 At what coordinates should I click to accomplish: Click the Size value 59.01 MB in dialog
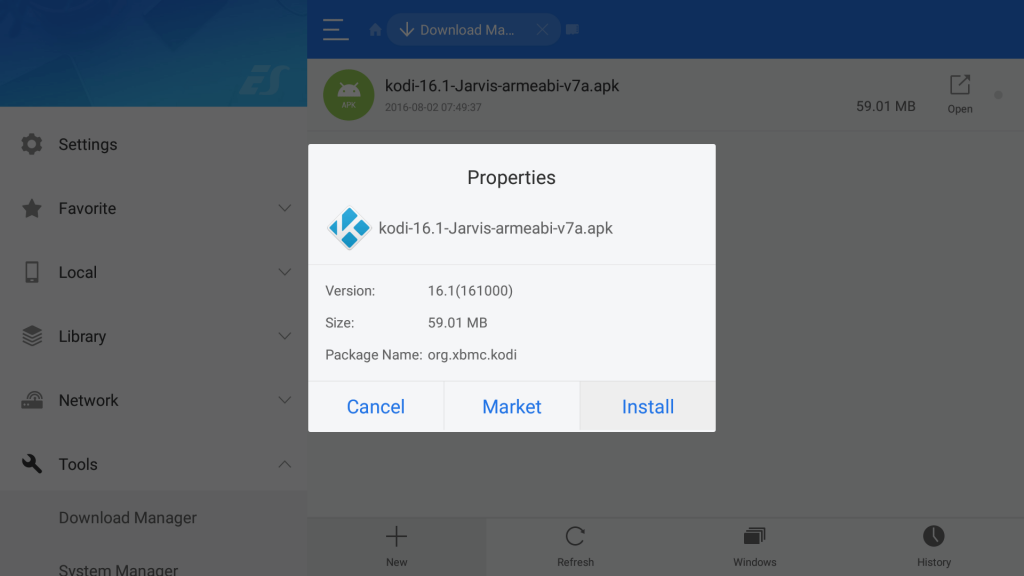click(x=457, y=323)
